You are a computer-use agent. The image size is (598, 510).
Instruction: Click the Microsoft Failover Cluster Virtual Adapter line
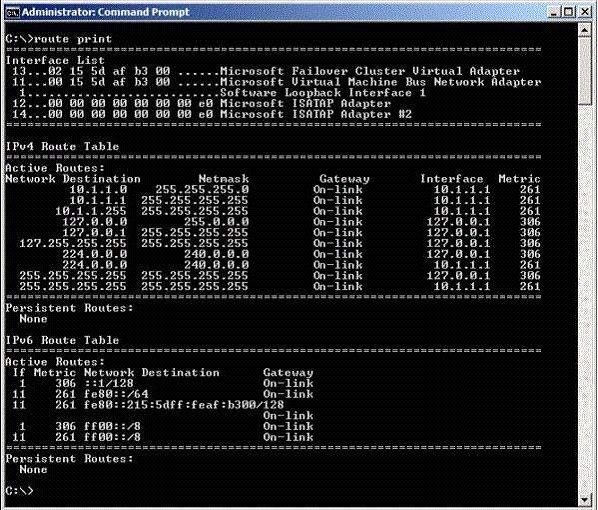coord(266,71)
